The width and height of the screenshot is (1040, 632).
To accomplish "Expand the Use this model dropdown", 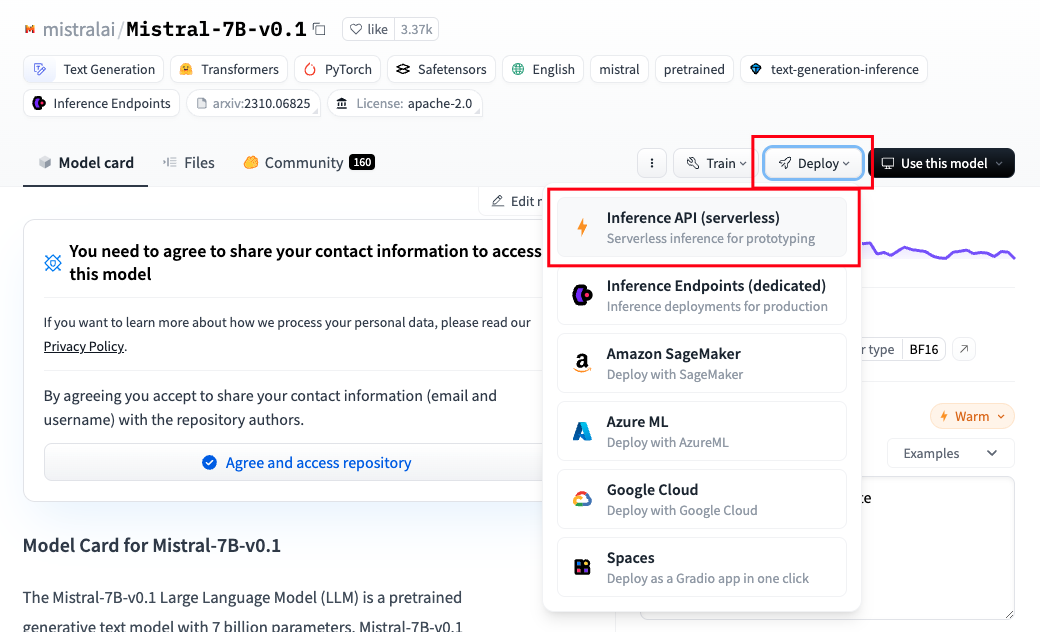I will point(942,163).
